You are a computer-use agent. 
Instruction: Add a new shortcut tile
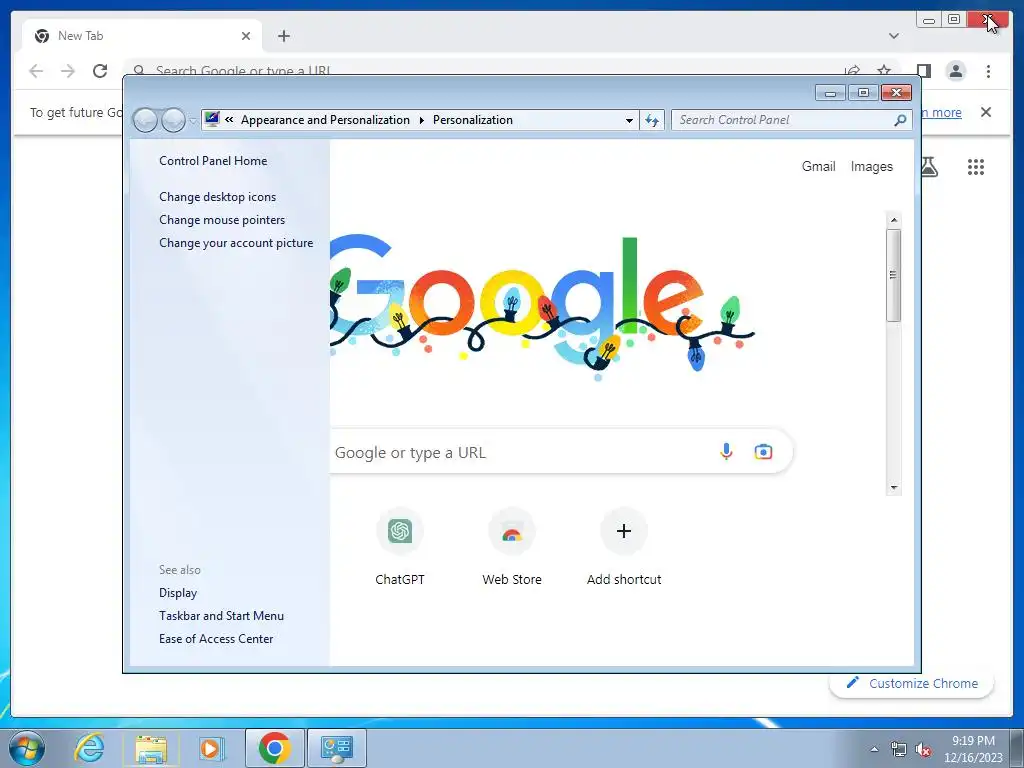point(624,547)
